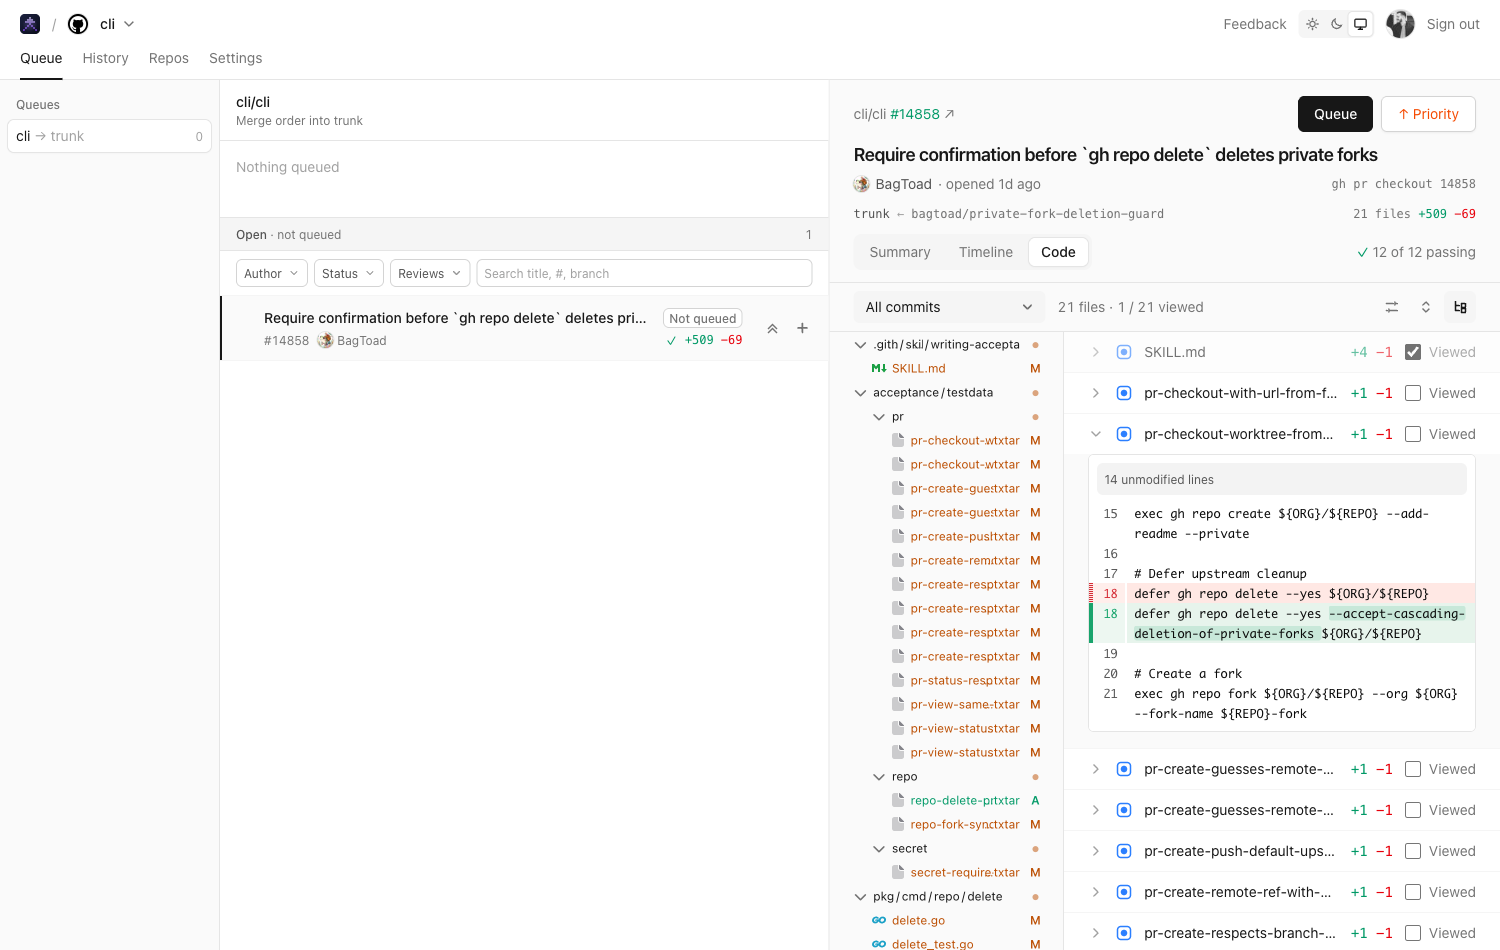The height and width of the screenshot is (950, 1500).
Task: Open the Repos tab
Action: pyautogui.click(x=169, y=58)
